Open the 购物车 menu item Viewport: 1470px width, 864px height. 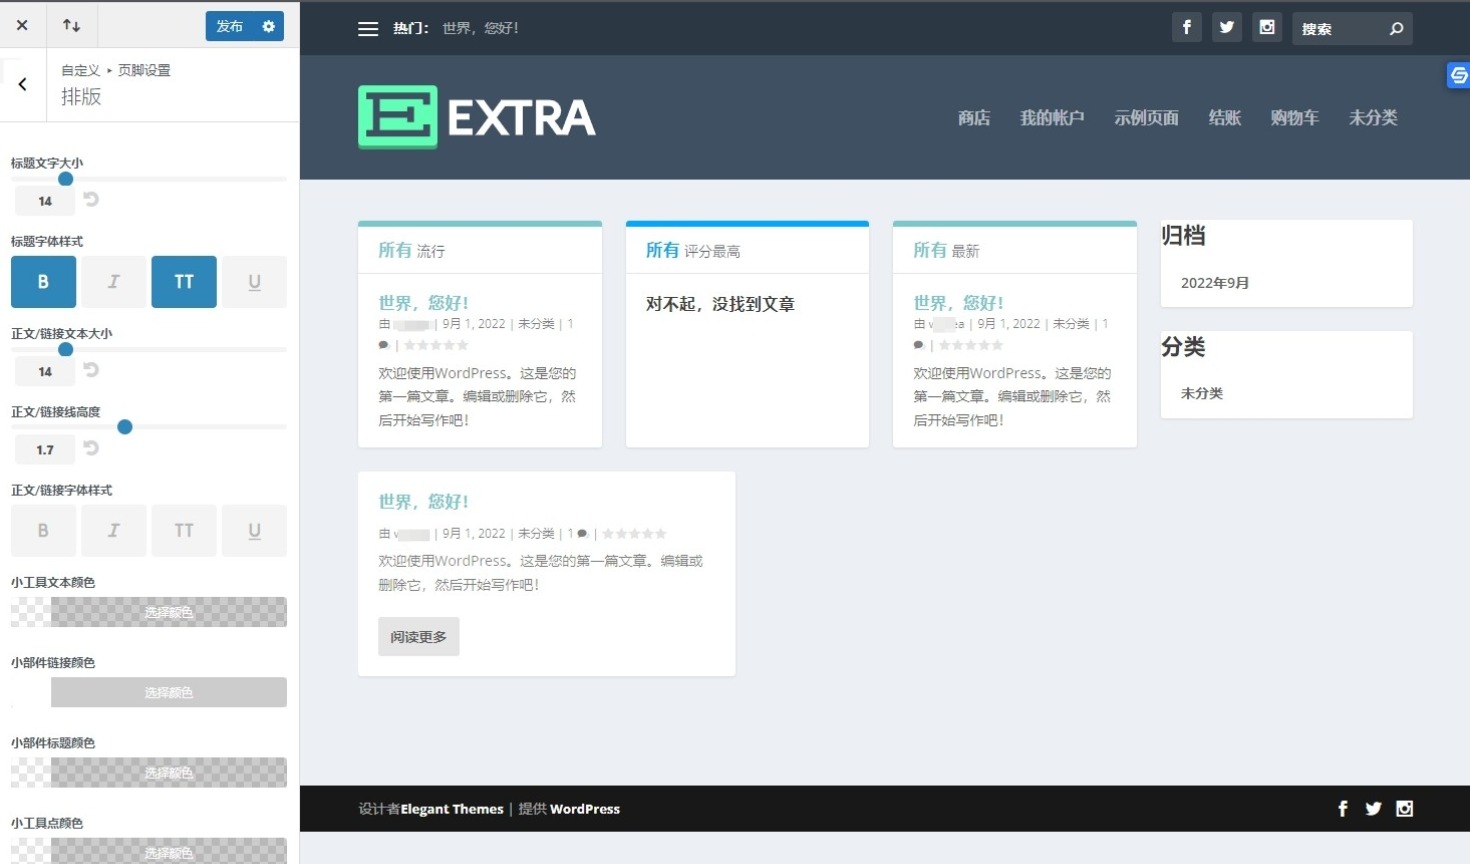tap(1294, 117)
